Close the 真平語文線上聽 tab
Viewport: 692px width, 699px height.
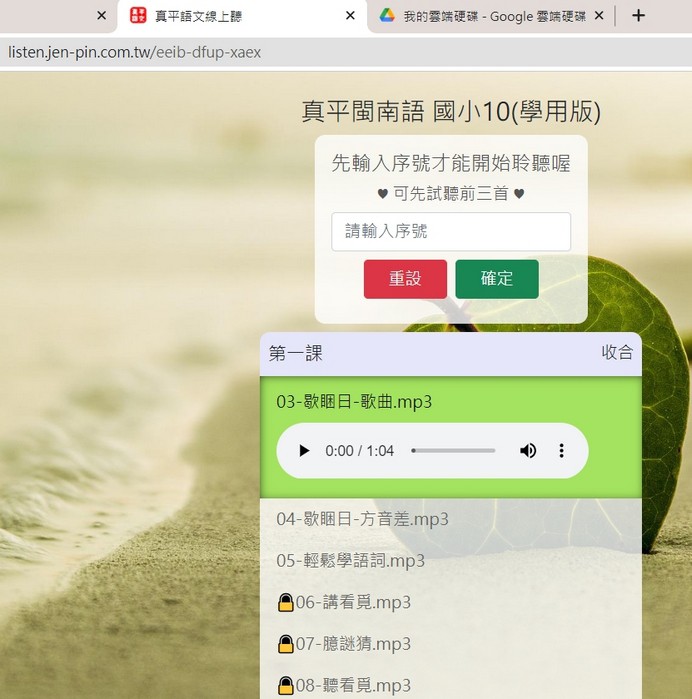pyautogui.click(x=349, y=16)
